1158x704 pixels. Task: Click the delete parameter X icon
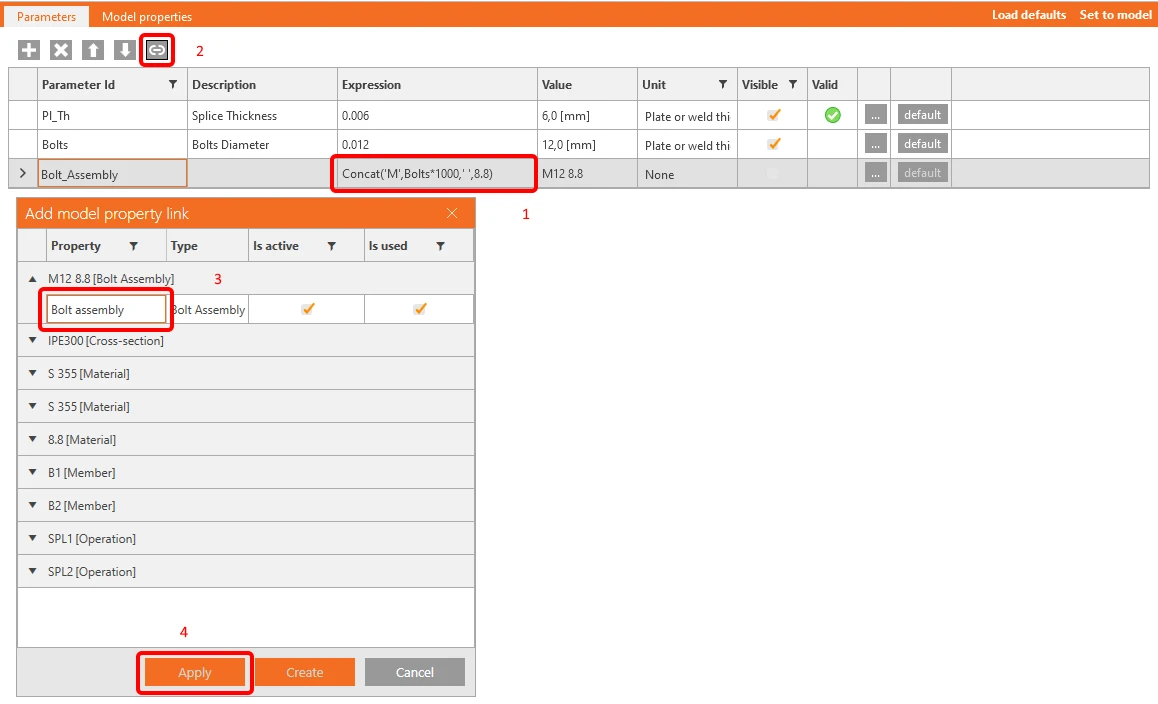coord(61,50)
